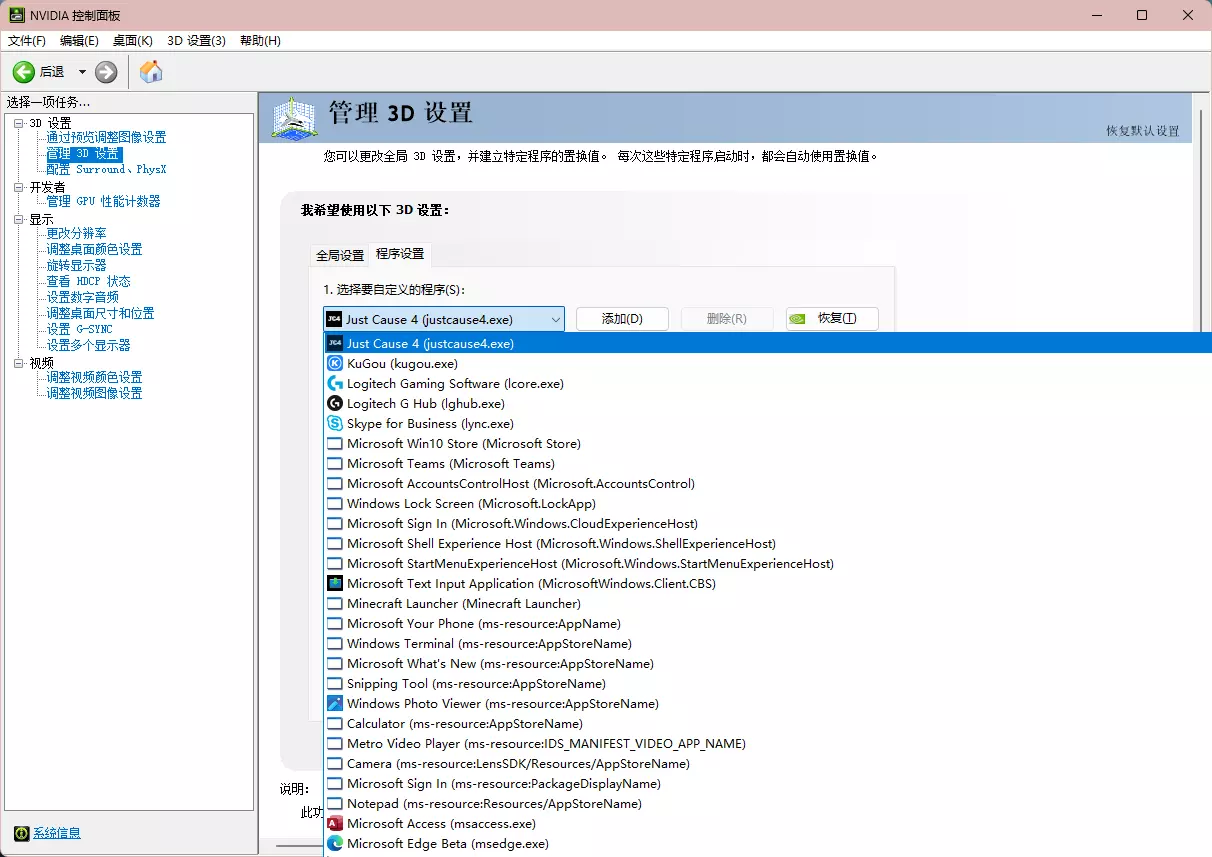This screenshot has height=857, width=1212.
Task: Click the Logitech G Hub icon
Action: pyautogui.click(x=335, y=403)
